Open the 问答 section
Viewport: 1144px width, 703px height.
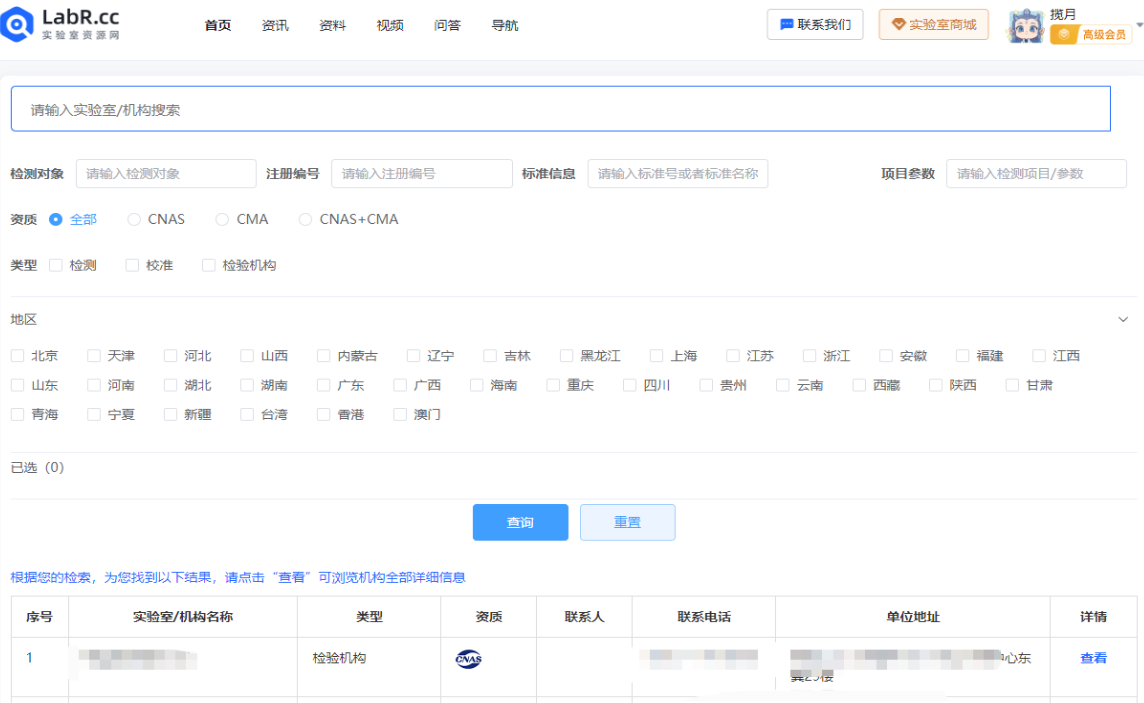coord(447,25)
